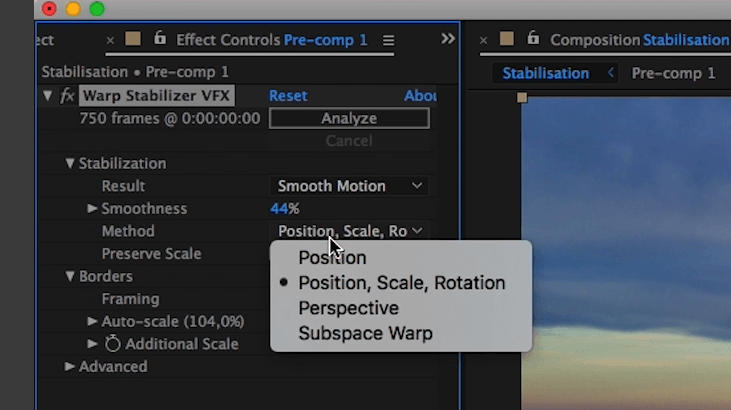
Task: Collapse the Warp Stabilizer VFX effect triangle
Action: coord(48,96)
